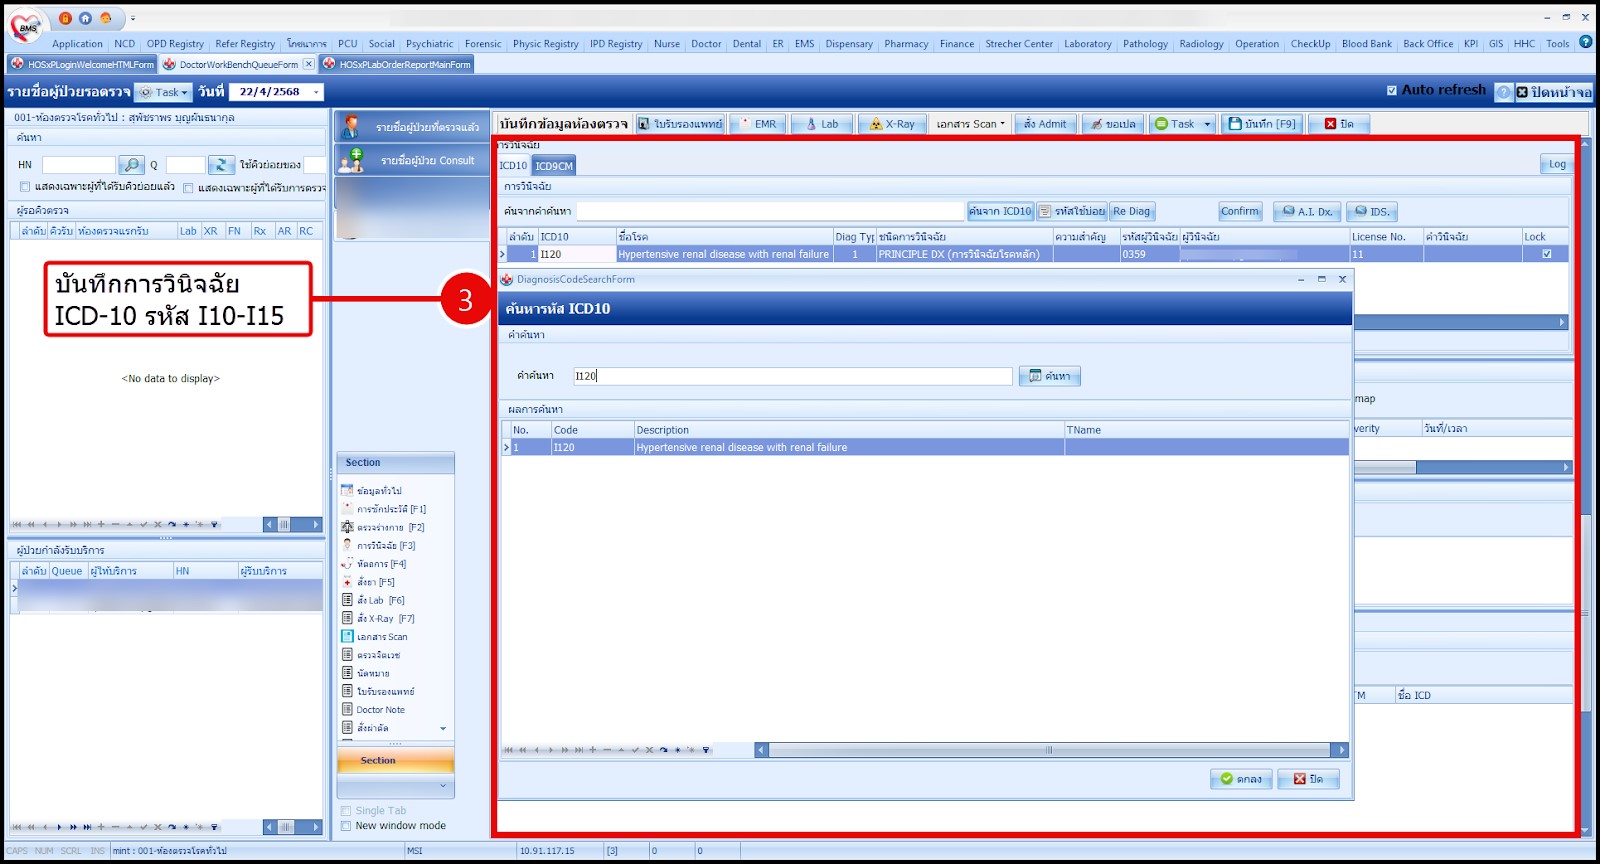Click the Confirm button

click(x=1240, y=211)
